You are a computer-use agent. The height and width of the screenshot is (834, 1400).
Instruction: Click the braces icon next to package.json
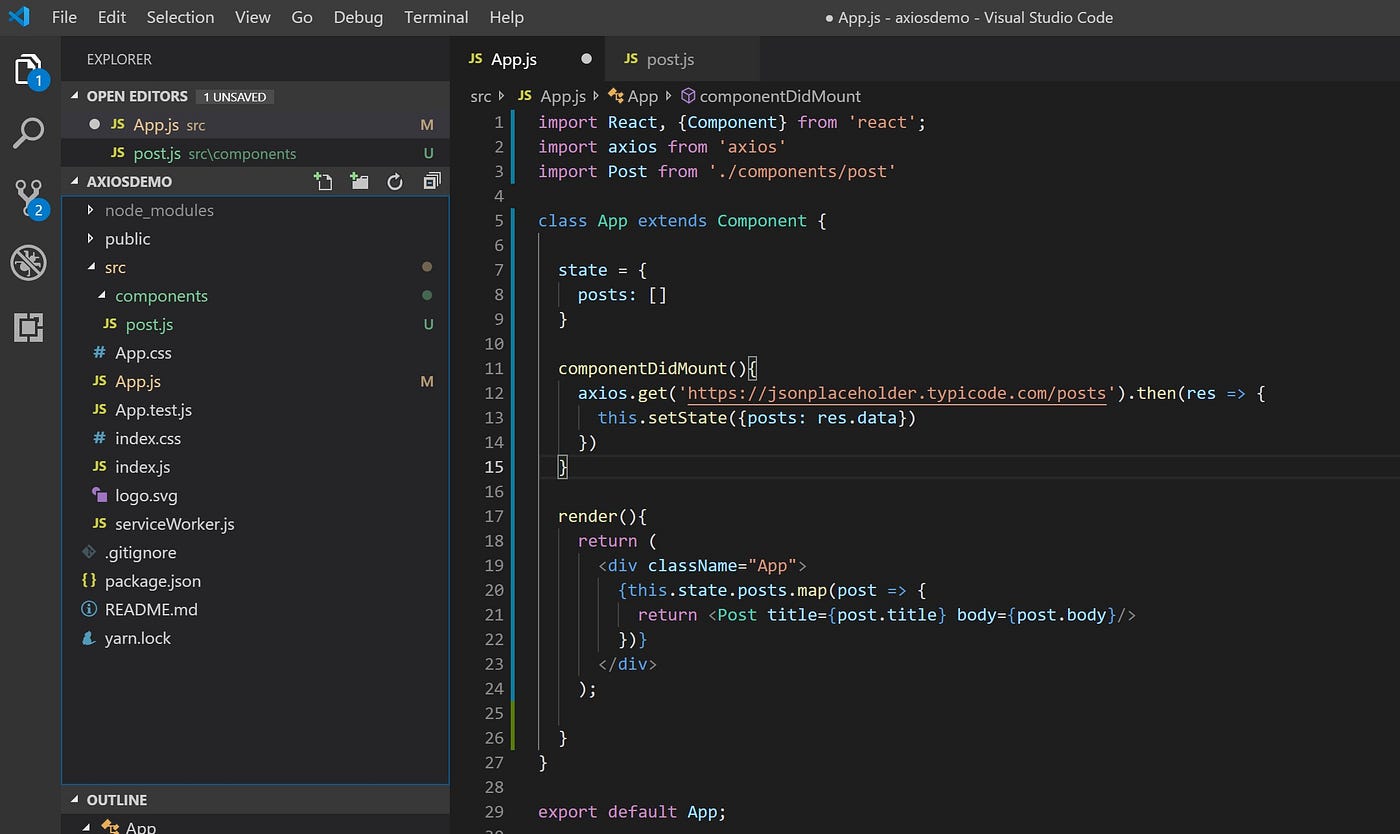pyautogui.click(x=88, y=580)
